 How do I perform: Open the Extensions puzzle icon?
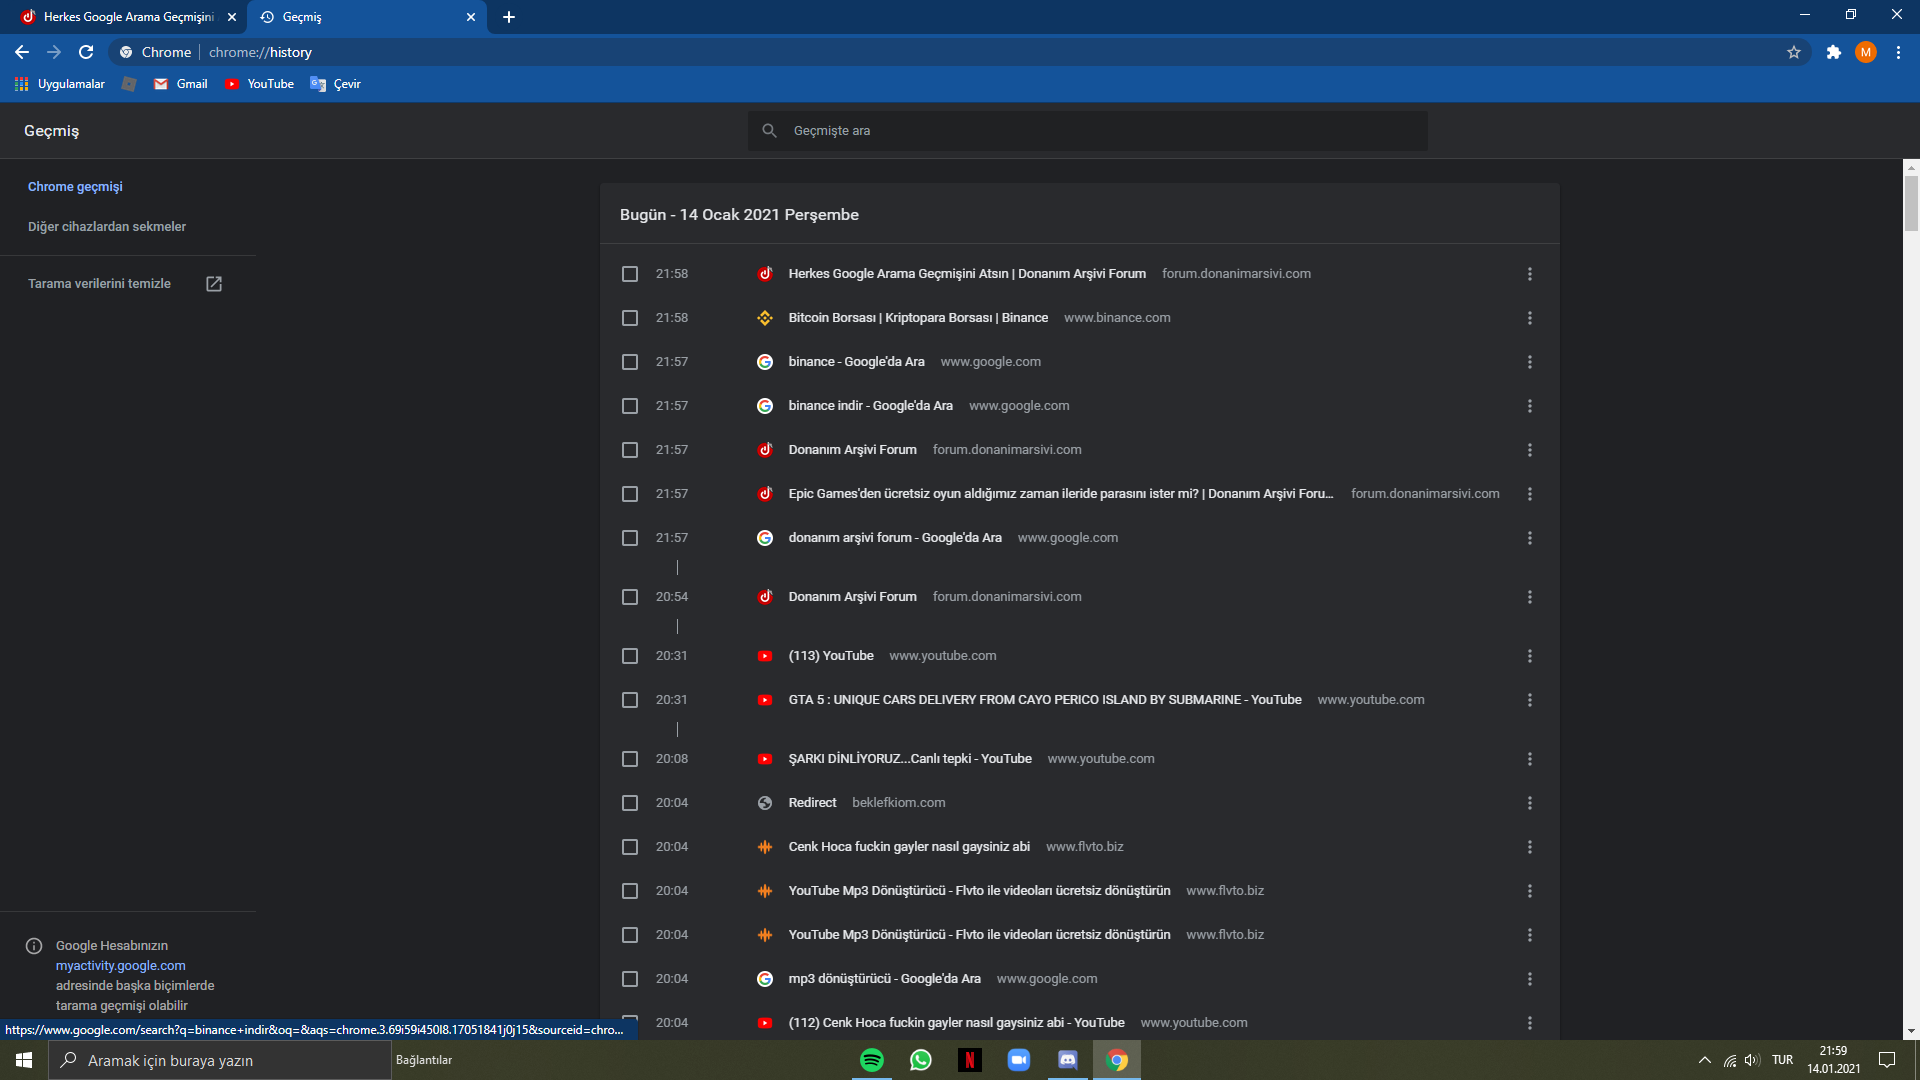point(1834,52)
